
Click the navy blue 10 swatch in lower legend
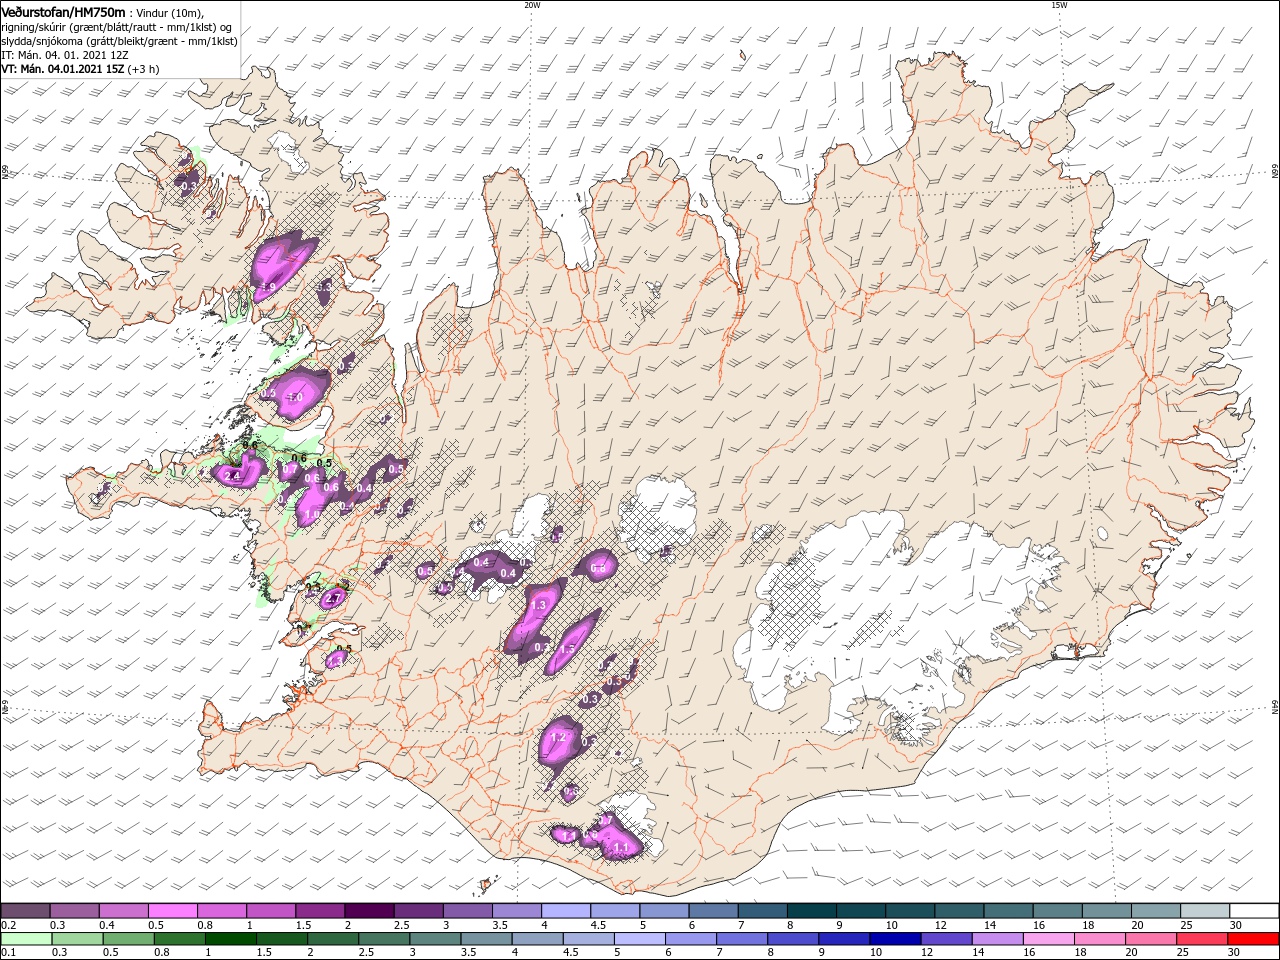[x=895, y=939]
